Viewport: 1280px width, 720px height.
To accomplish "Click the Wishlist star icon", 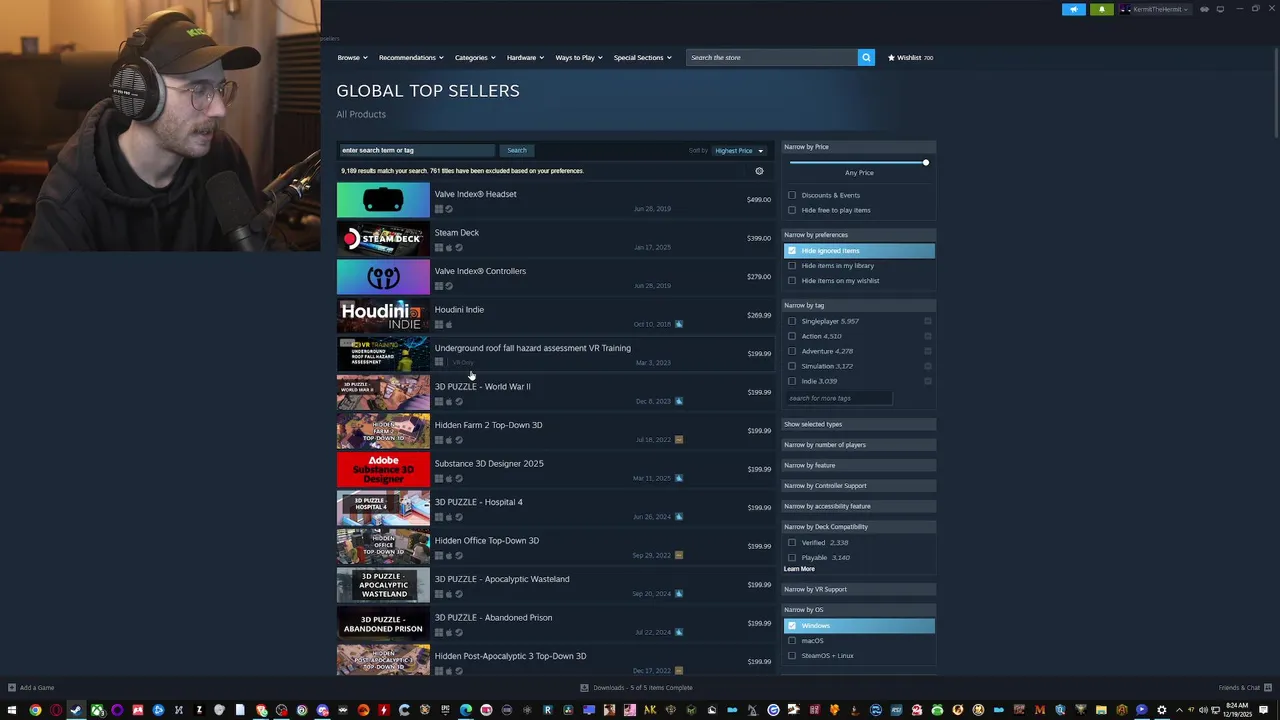I will coord(891,57).
